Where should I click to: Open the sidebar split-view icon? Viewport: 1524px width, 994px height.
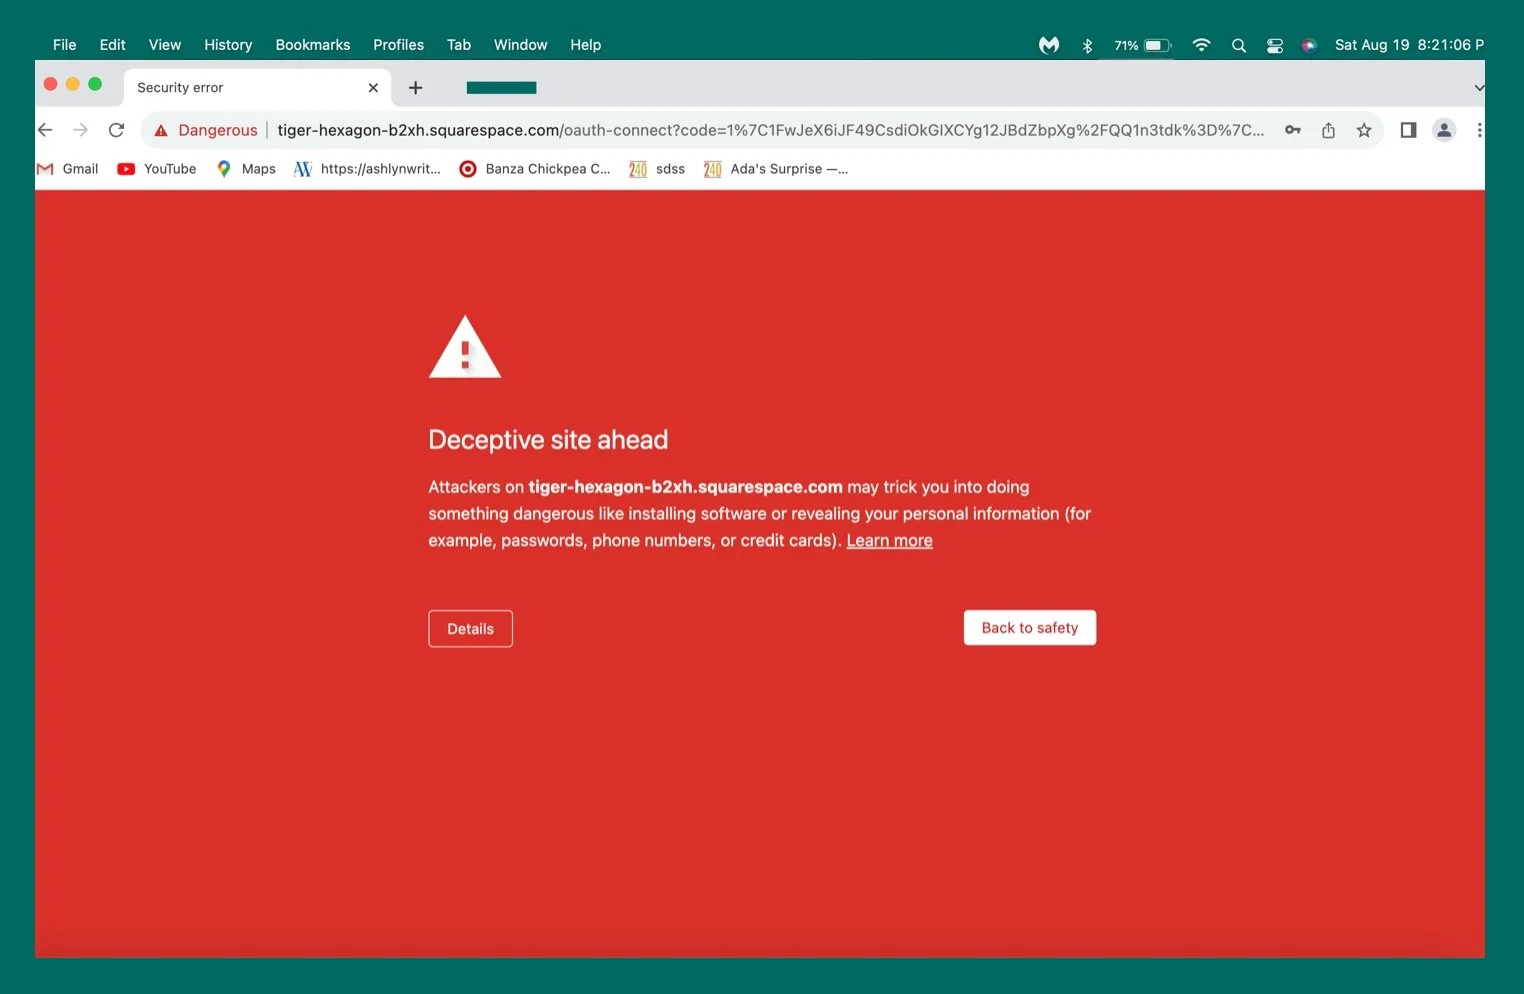pyautogui.click(x=1408, y=130)
